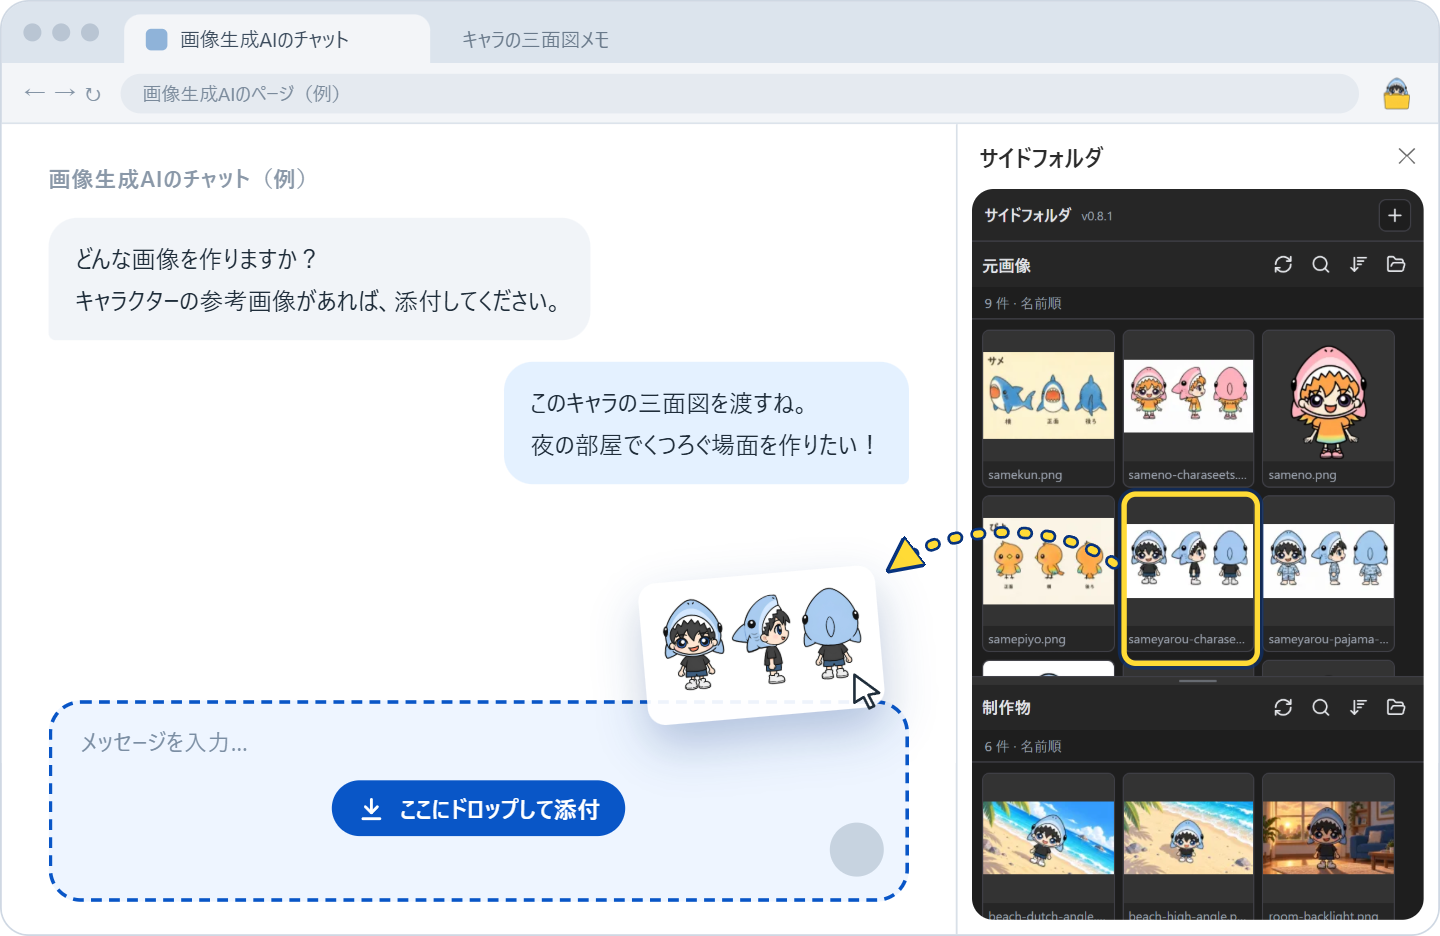Close the サイドフォルダ side panel
The image size is (1440, 936).
[x=1407, y=156]
